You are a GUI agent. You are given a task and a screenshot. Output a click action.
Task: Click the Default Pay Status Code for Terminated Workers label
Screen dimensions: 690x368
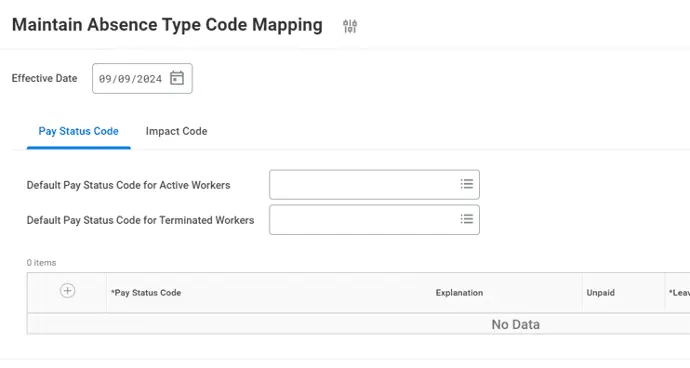(140, 220)
